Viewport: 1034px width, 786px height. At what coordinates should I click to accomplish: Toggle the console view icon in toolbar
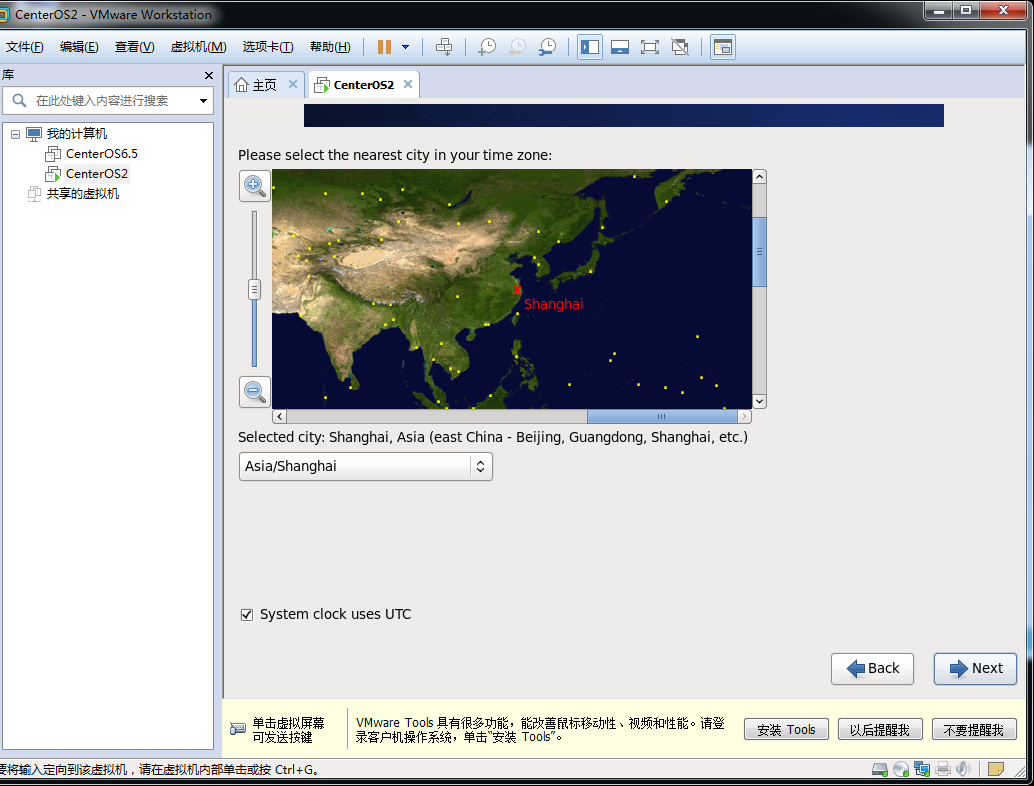[x=723, y=47]
